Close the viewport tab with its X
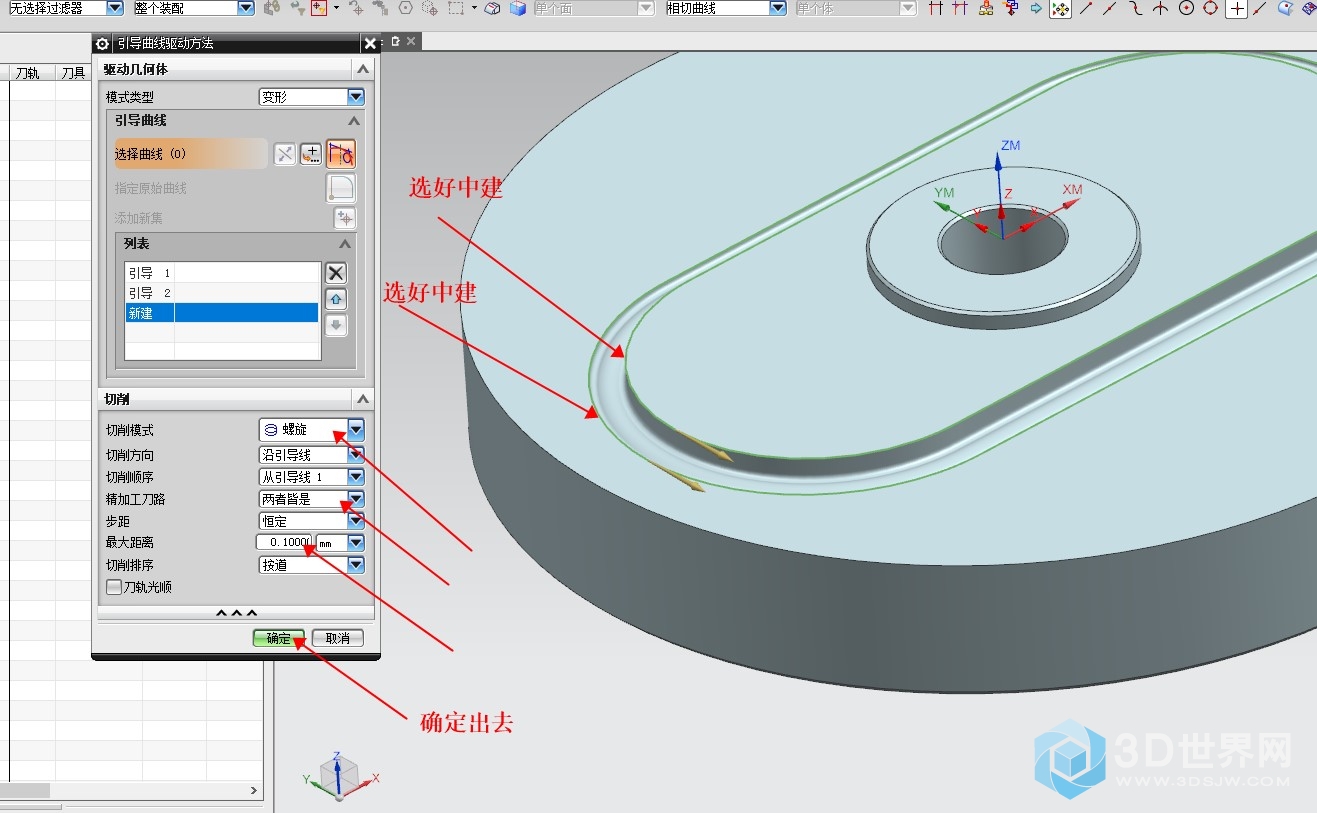This screenshot has height=813, width=1317. [410, 41]
